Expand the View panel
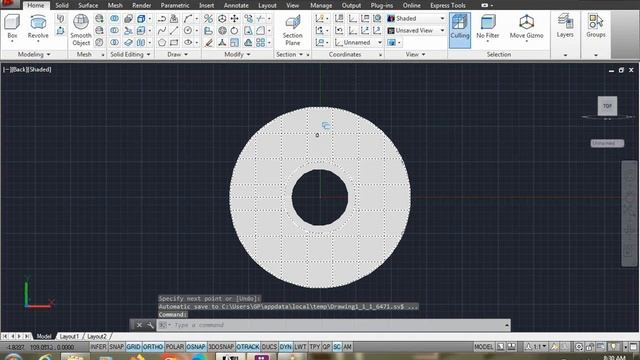 click(416, 54)
